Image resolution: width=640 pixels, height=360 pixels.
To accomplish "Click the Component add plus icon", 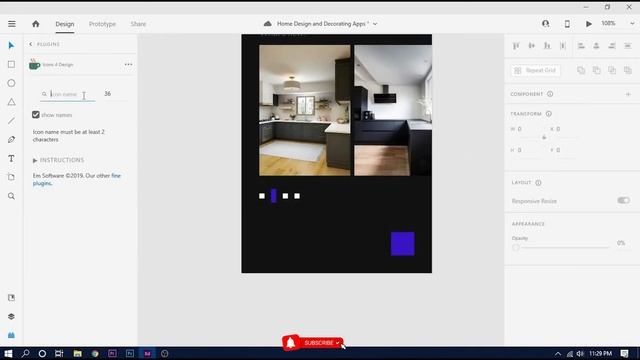I will click(x=628, y=94).
